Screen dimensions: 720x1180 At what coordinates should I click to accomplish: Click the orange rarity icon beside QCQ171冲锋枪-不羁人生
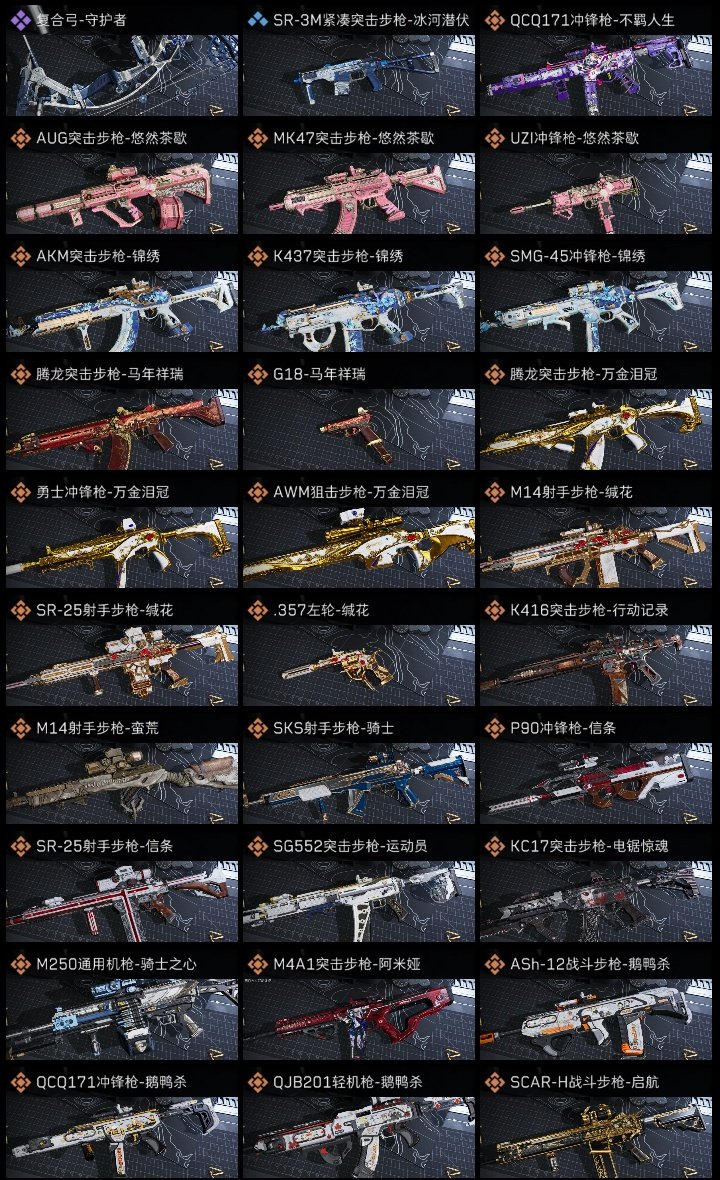click(x=494, y=20)
